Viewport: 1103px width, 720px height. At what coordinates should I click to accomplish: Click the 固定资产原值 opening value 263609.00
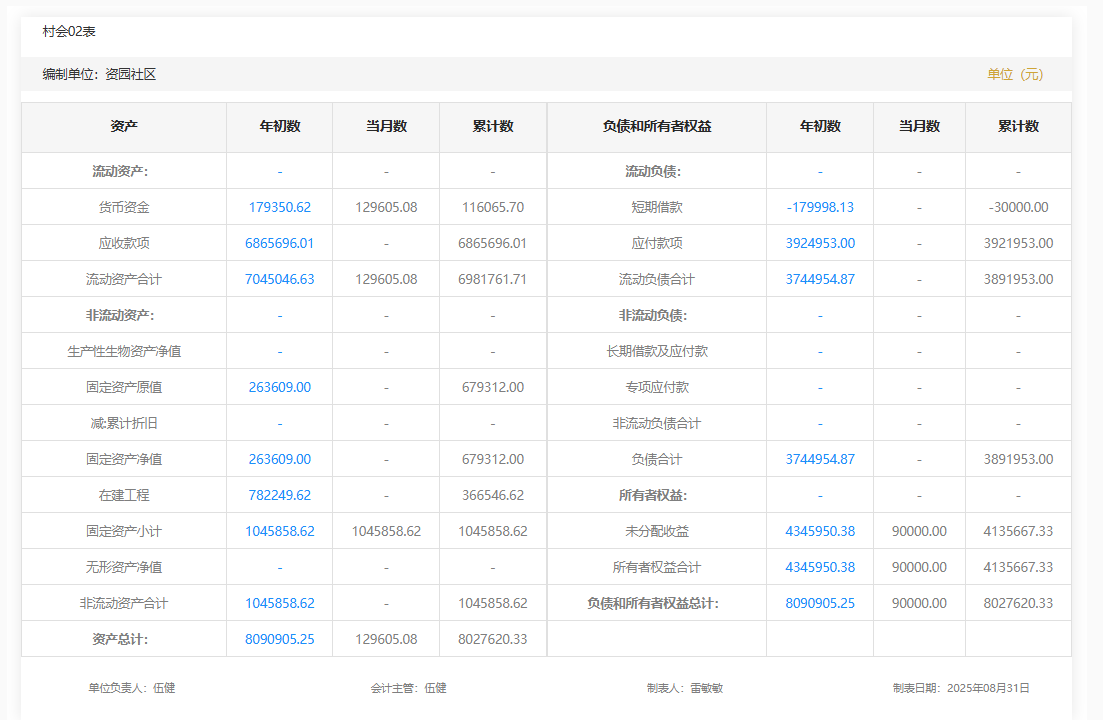coord(279,387)
